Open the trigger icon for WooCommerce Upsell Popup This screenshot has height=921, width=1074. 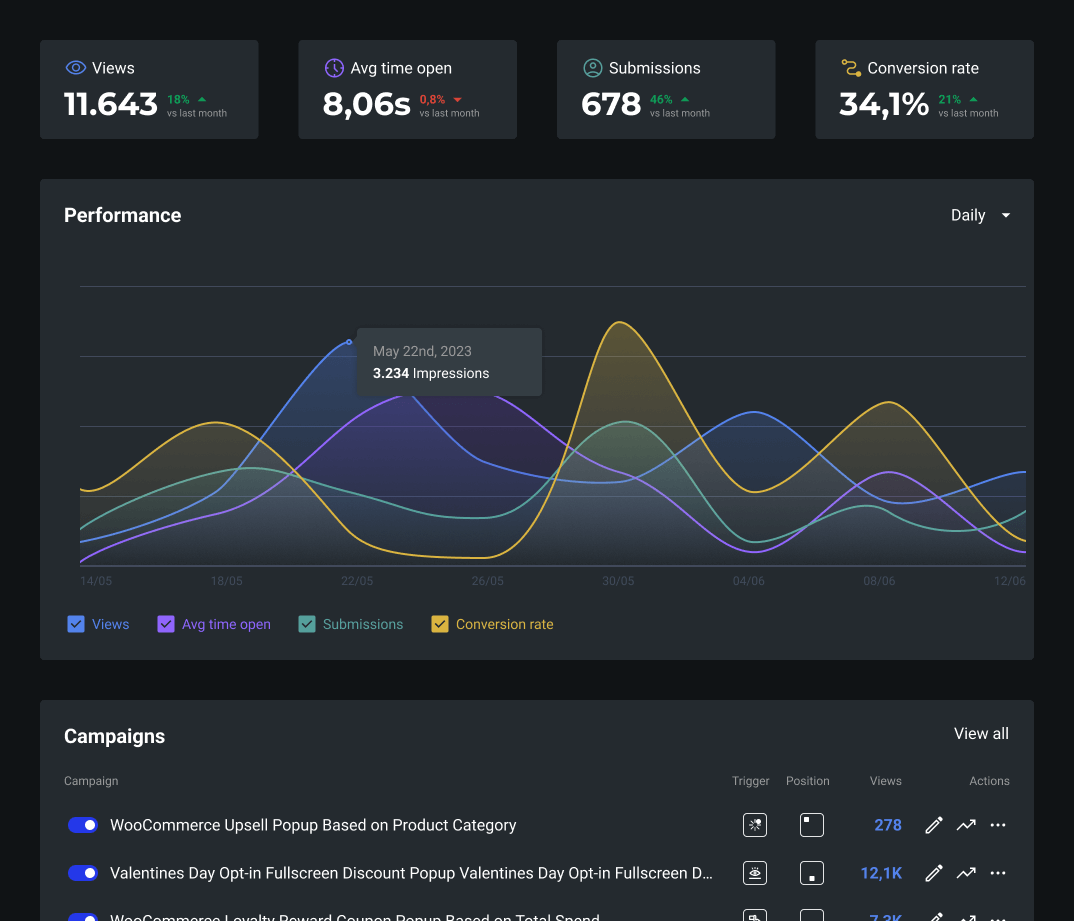[x=754, y=825]
